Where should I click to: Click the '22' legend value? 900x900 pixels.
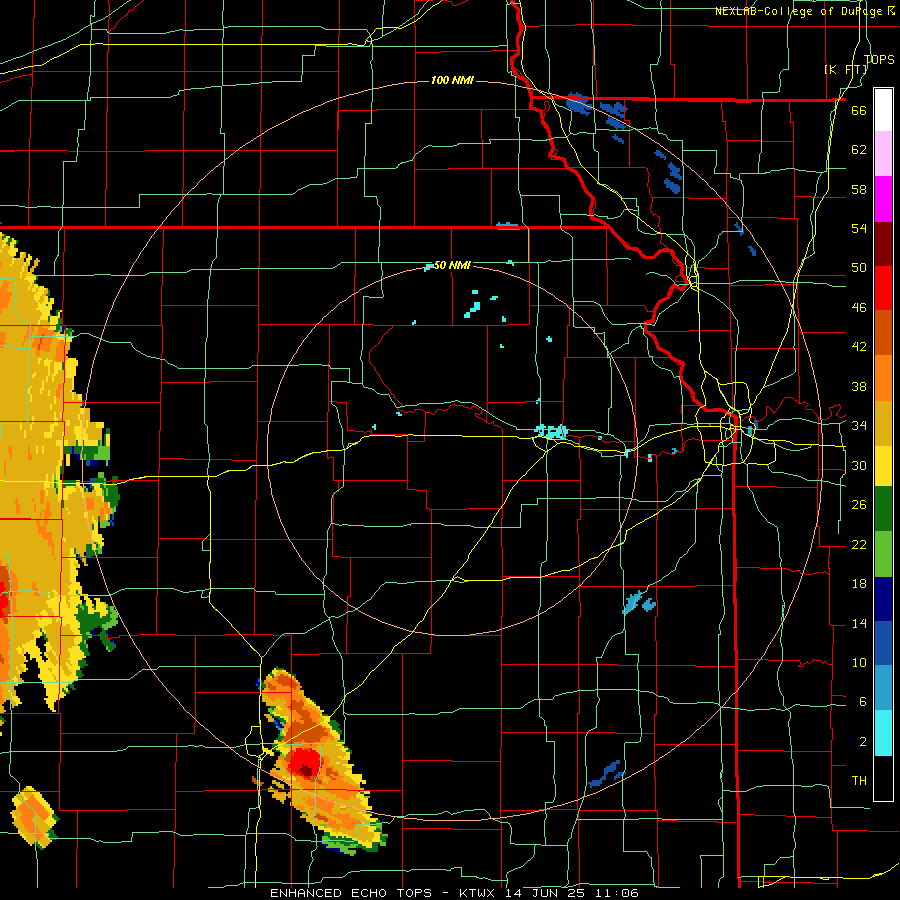(859, 544)
